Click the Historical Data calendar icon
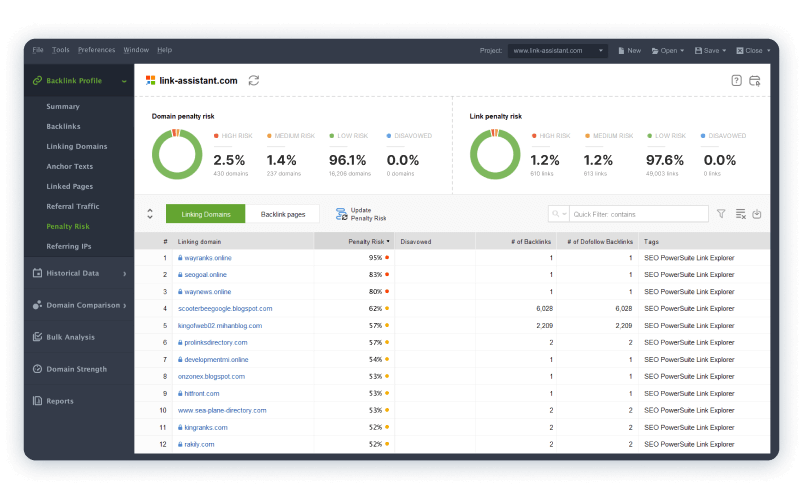Screen dimensions: 803x499 (x=37, y=273)
